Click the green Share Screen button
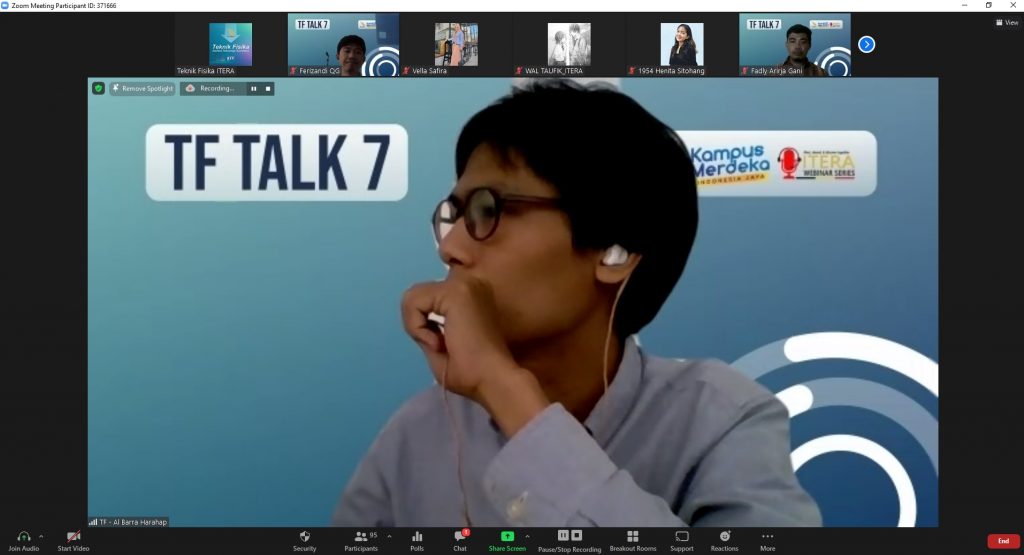Viewport: 1024px width, 555px height. (x=507, y=541)
